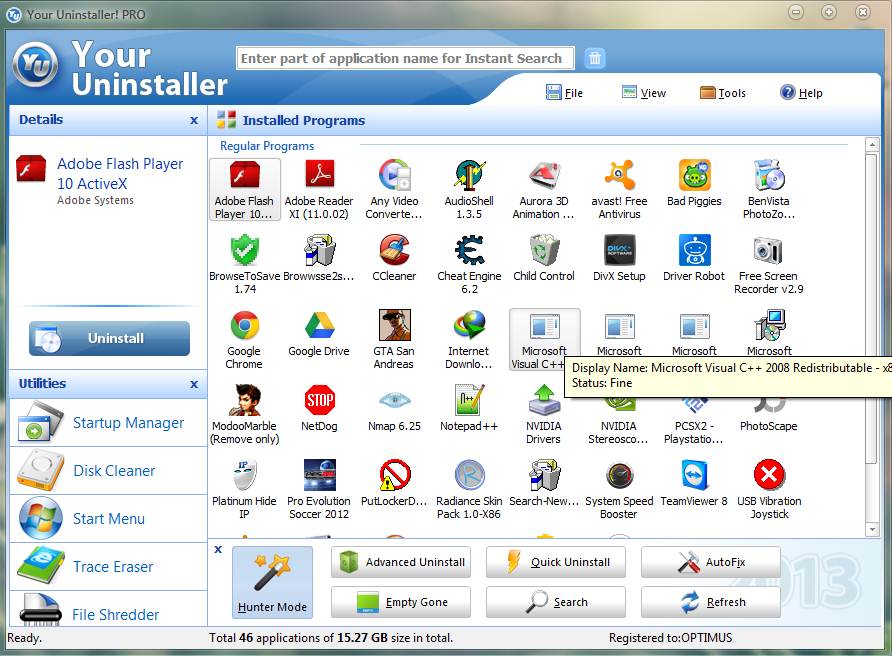Select CCleaner program icon
The image size is (892, 656).
pyautogui.click(x=394, y=250)
